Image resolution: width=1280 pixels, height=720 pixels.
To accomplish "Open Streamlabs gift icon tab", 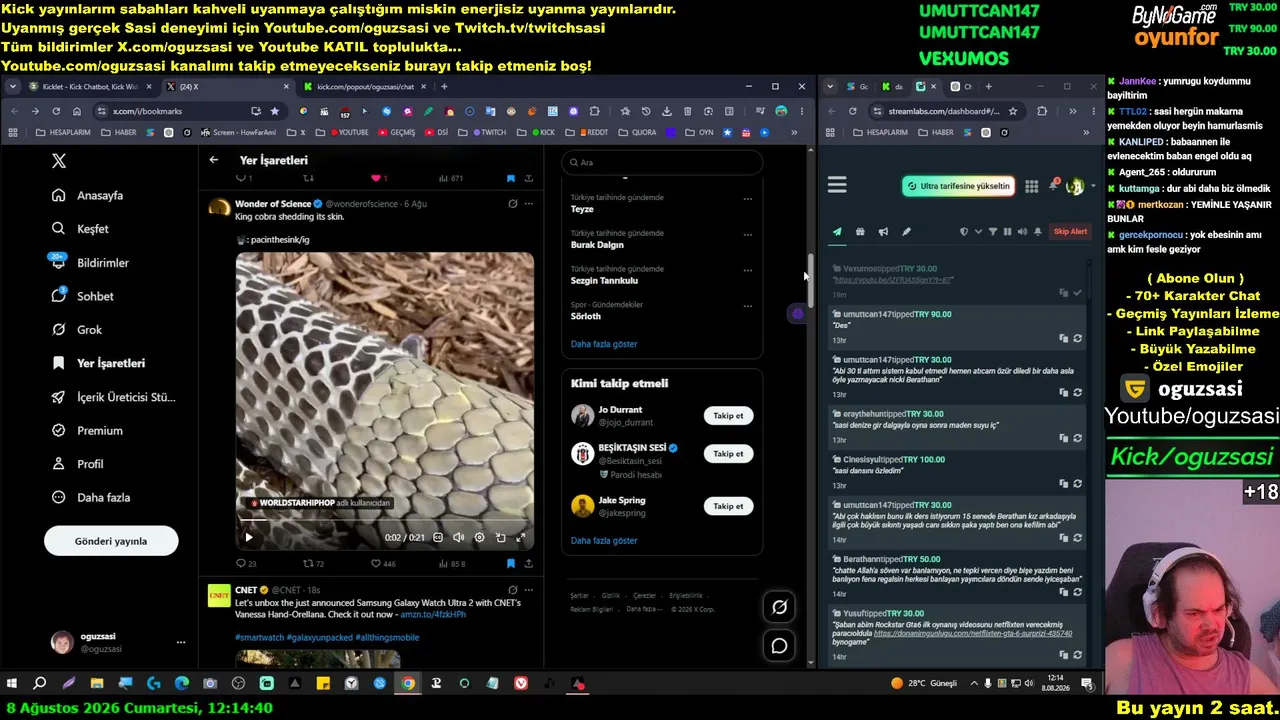I will [x=860, y=232].
